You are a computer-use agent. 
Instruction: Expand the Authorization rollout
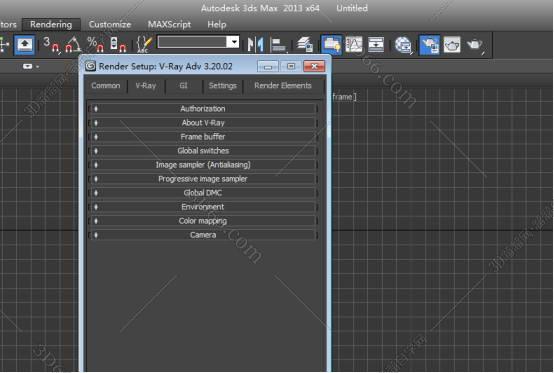(203, 109)
